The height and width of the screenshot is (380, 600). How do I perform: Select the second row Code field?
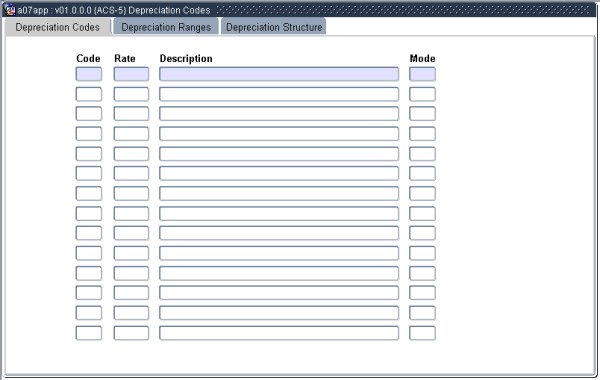(89, 94)
